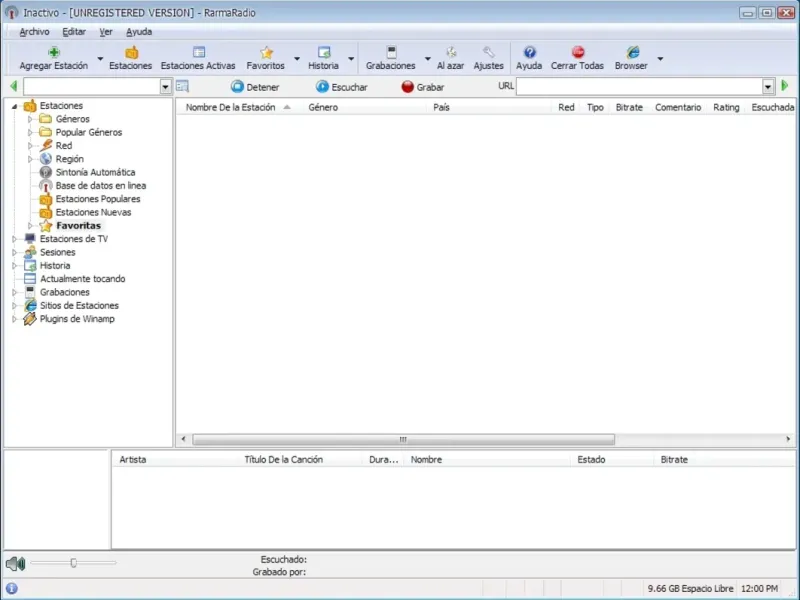The height and width of the screenshot is (600, 800).
Task: Click the Título De la Canción header
Action: click(284, 460)
